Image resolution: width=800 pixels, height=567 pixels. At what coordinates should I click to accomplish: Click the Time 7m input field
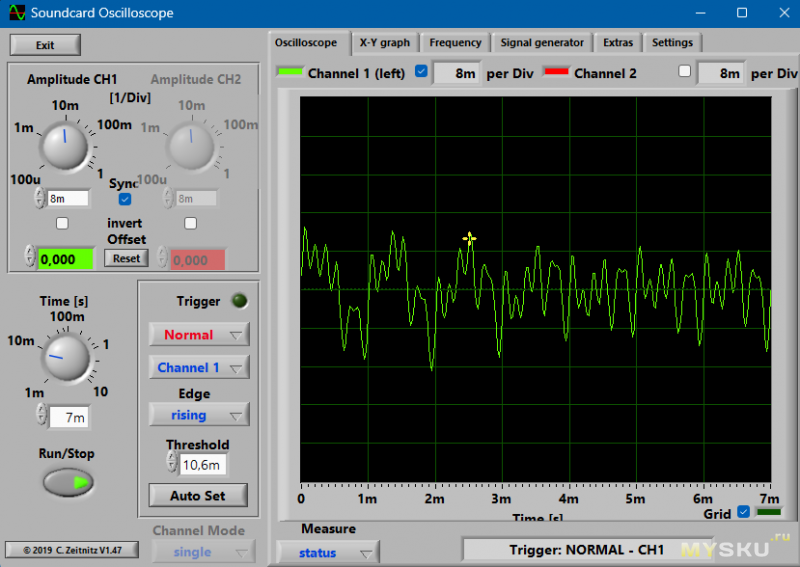click(69, 417)
